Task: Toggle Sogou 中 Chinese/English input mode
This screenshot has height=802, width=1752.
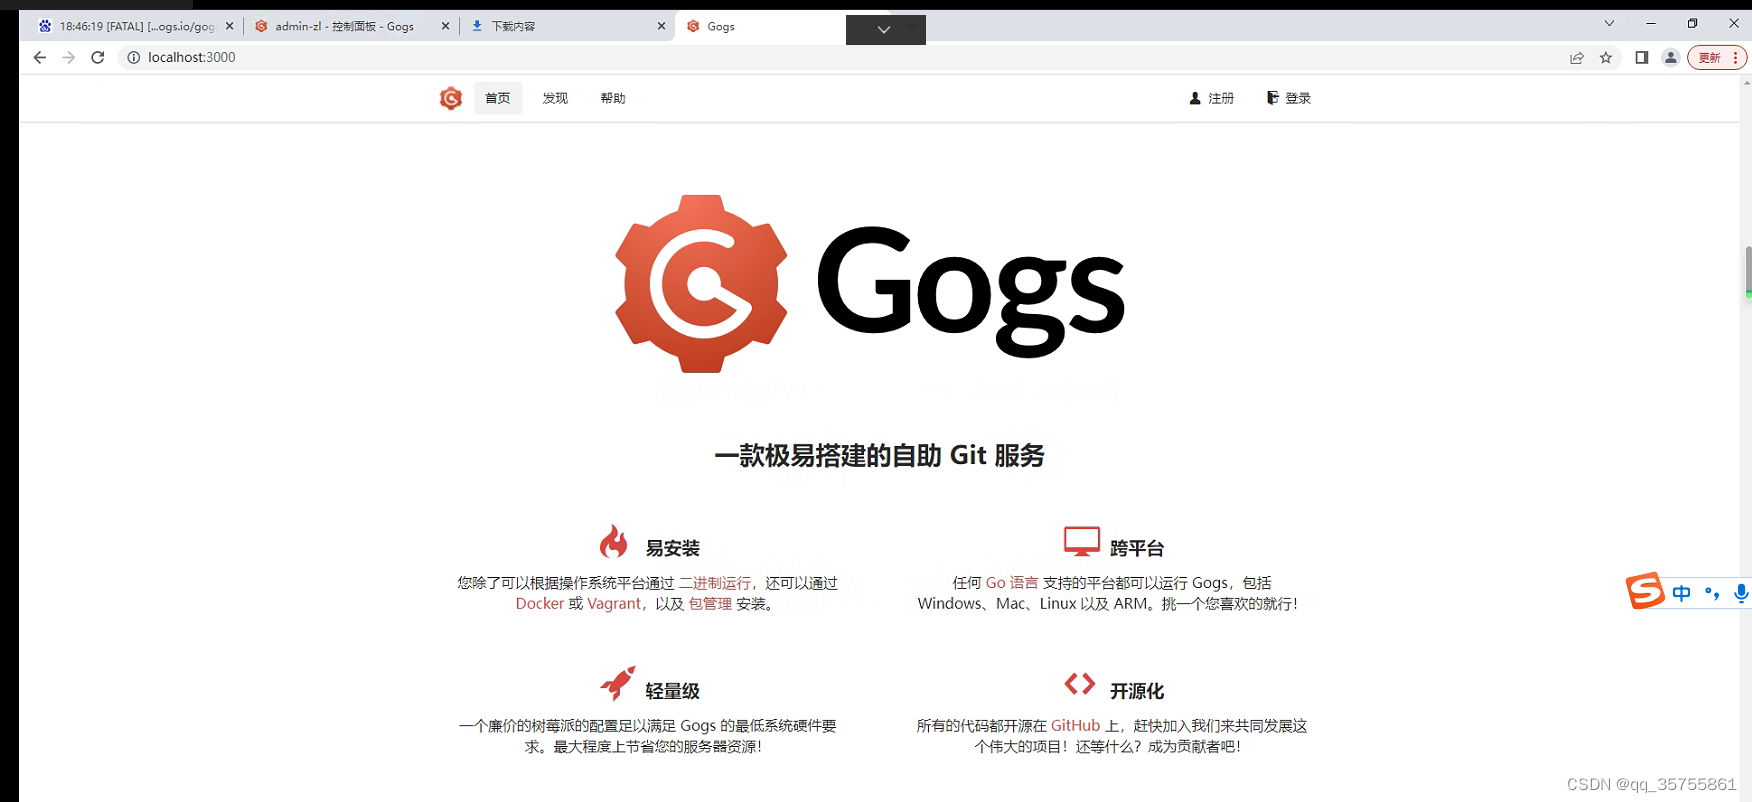Action: pyautogui.click(x=1682, y=593)
